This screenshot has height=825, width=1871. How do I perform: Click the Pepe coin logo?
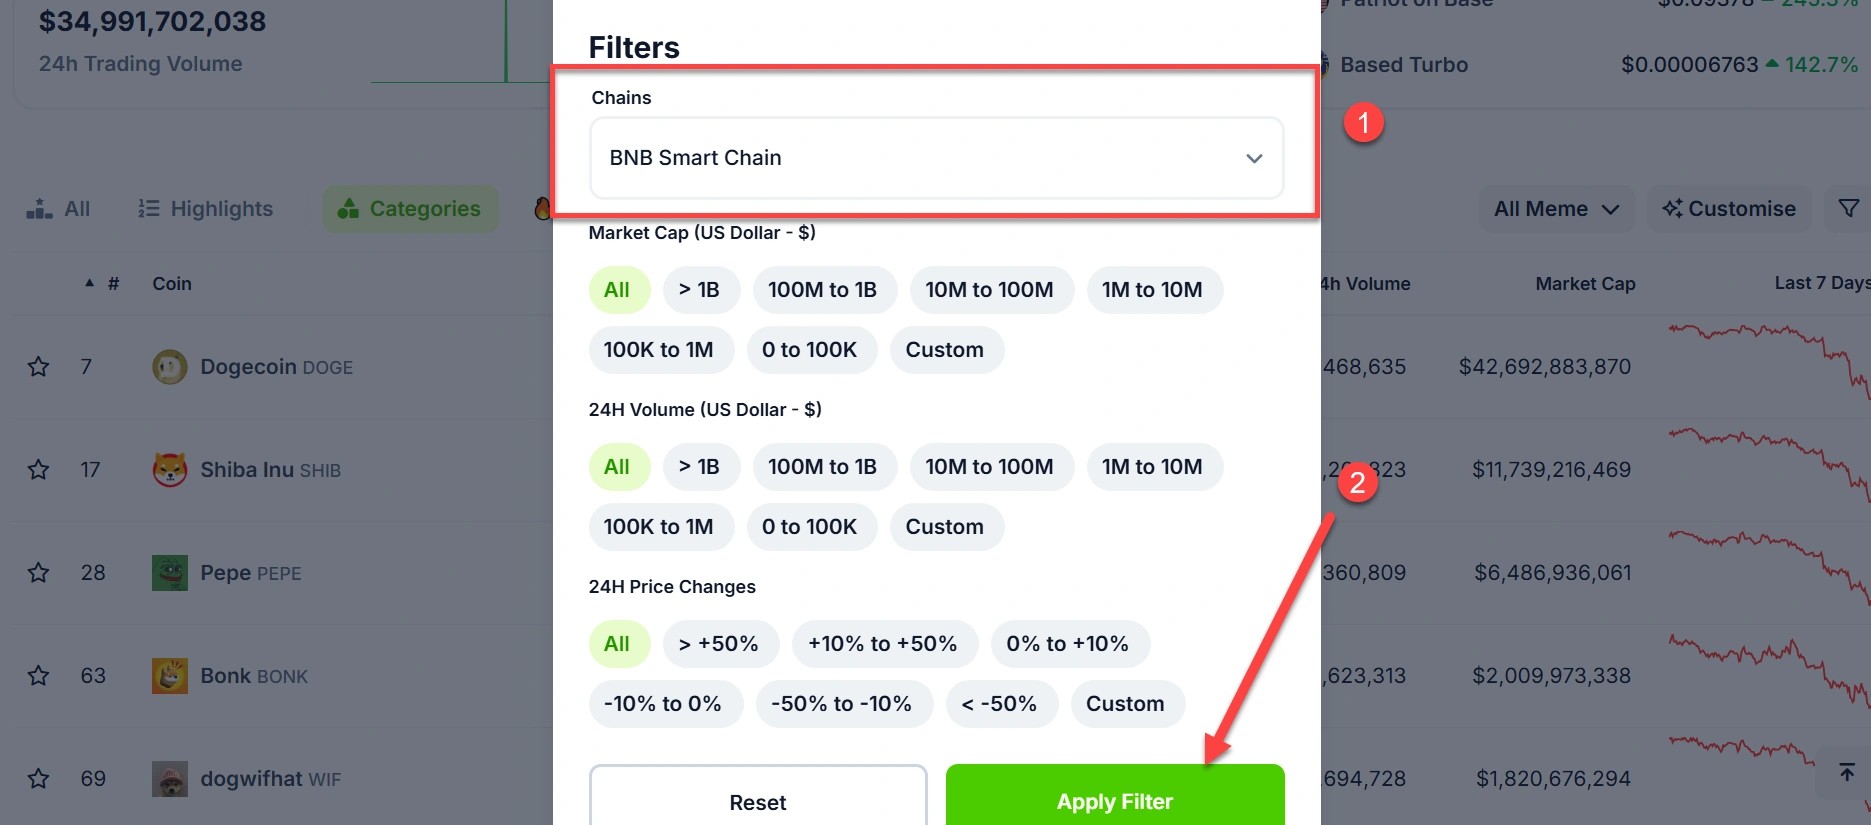pos(170,572)
